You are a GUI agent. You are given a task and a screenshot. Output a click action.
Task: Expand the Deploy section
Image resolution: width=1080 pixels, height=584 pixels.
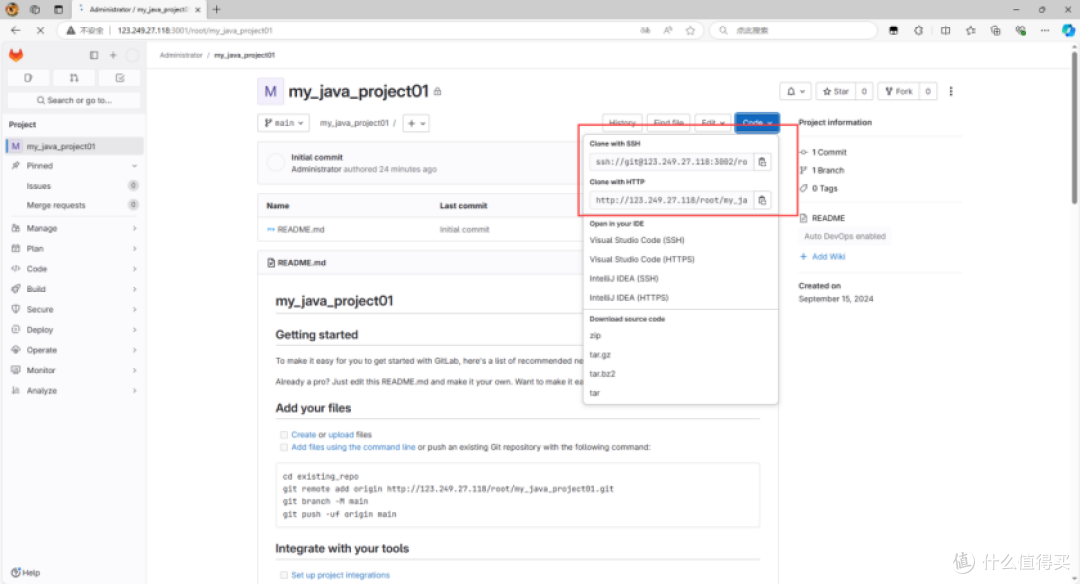74,330
